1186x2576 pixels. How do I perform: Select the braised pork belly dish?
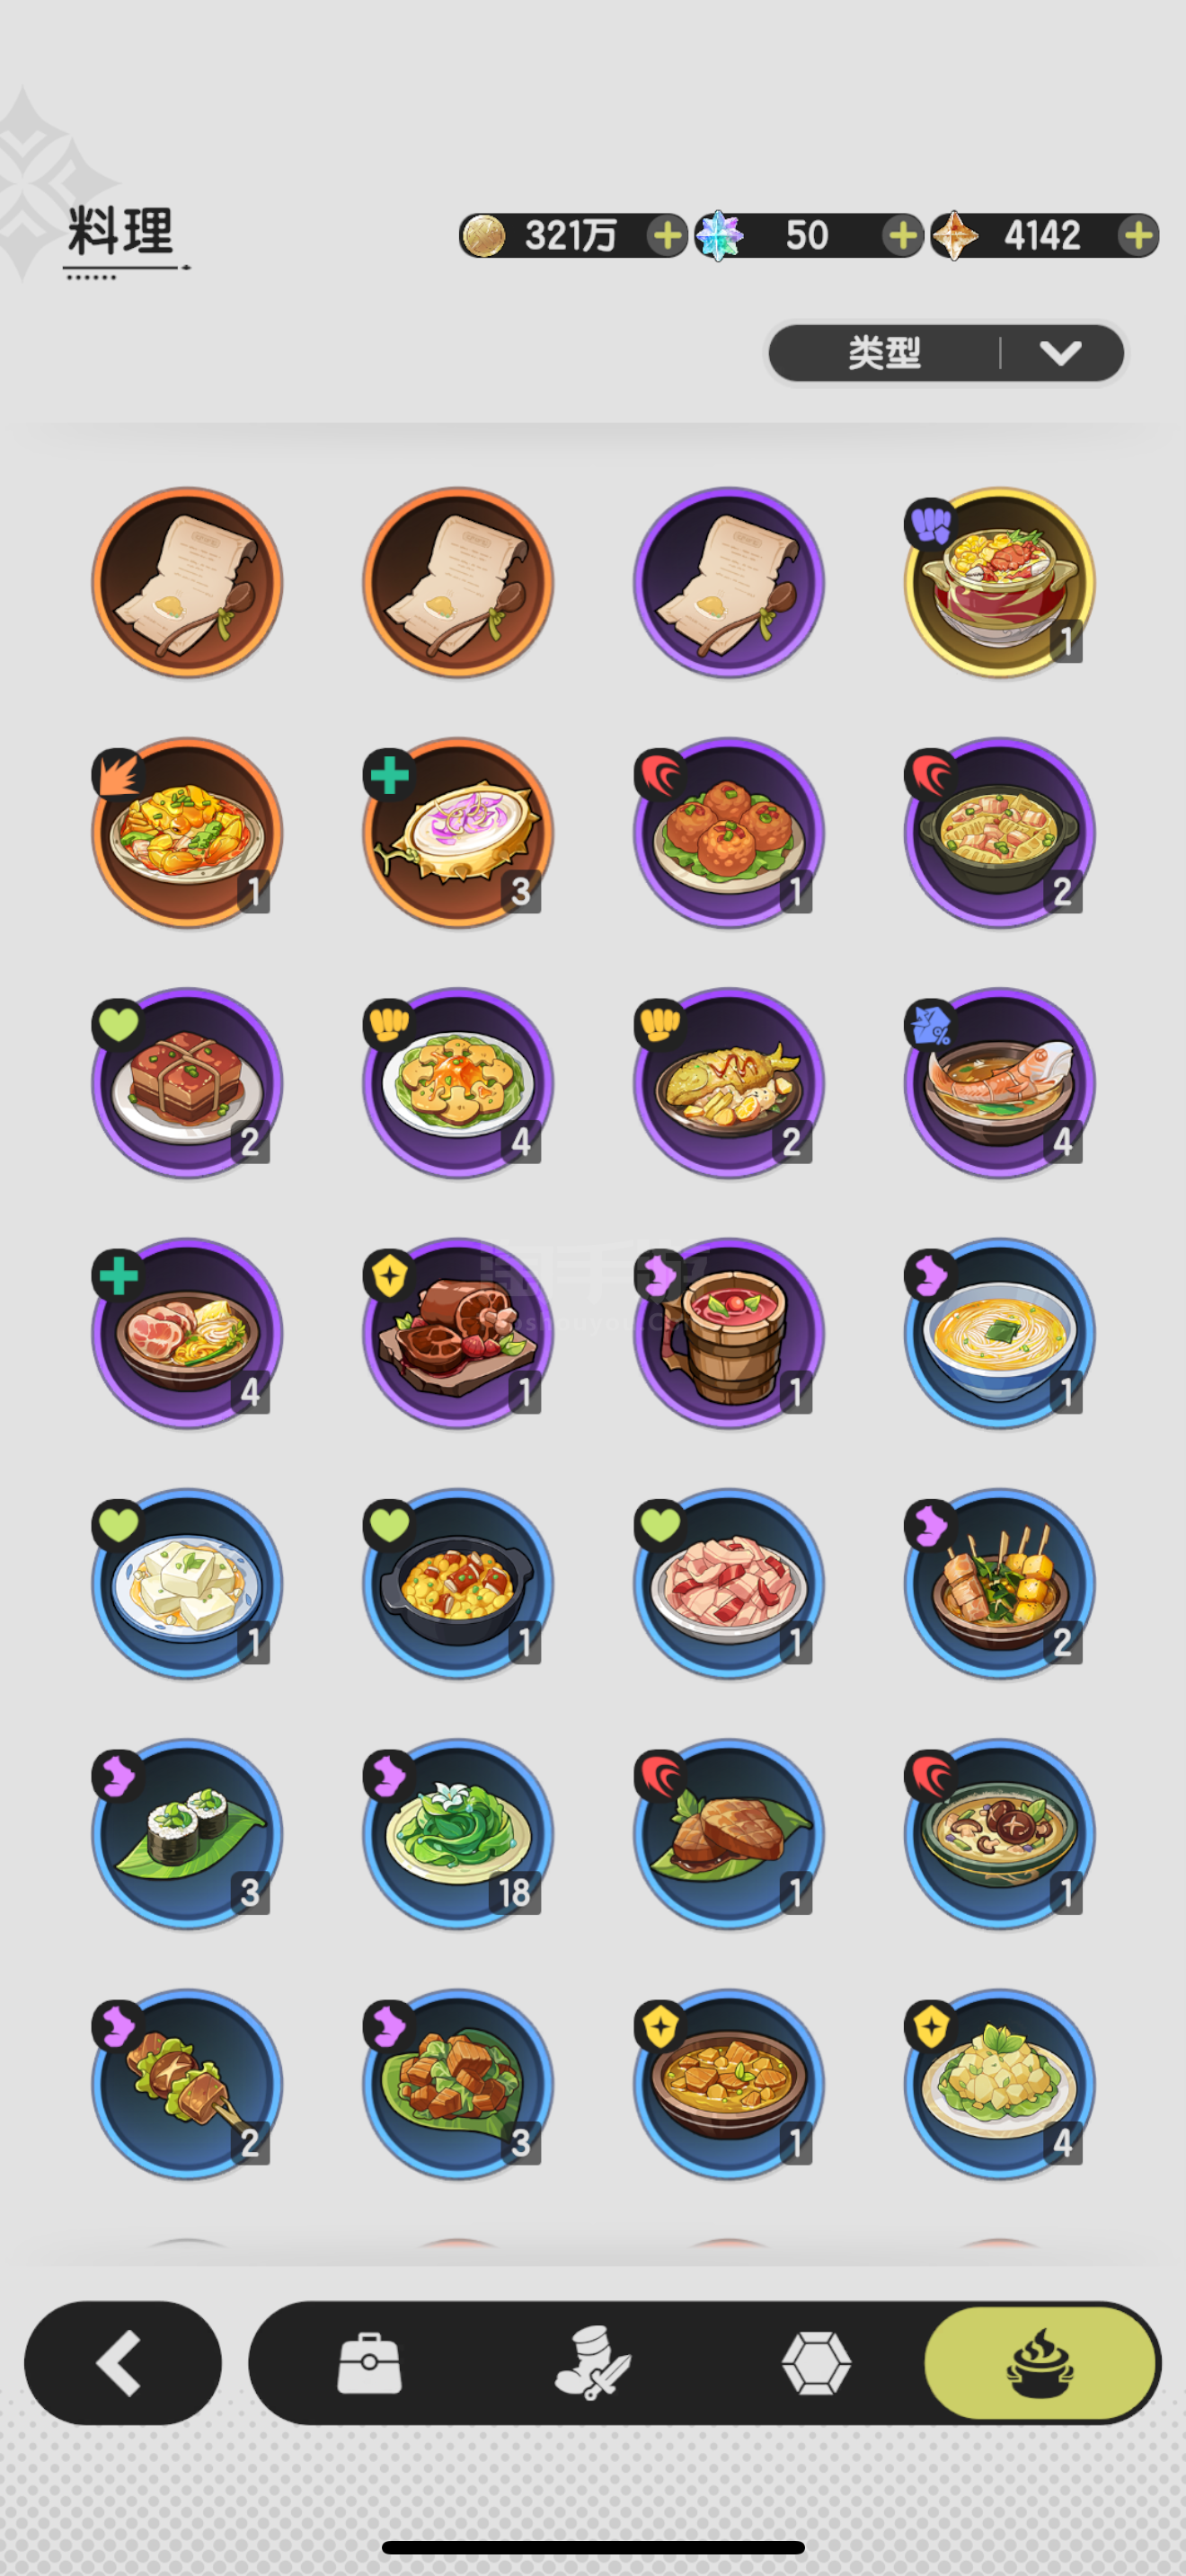[x=187, y=1083]
